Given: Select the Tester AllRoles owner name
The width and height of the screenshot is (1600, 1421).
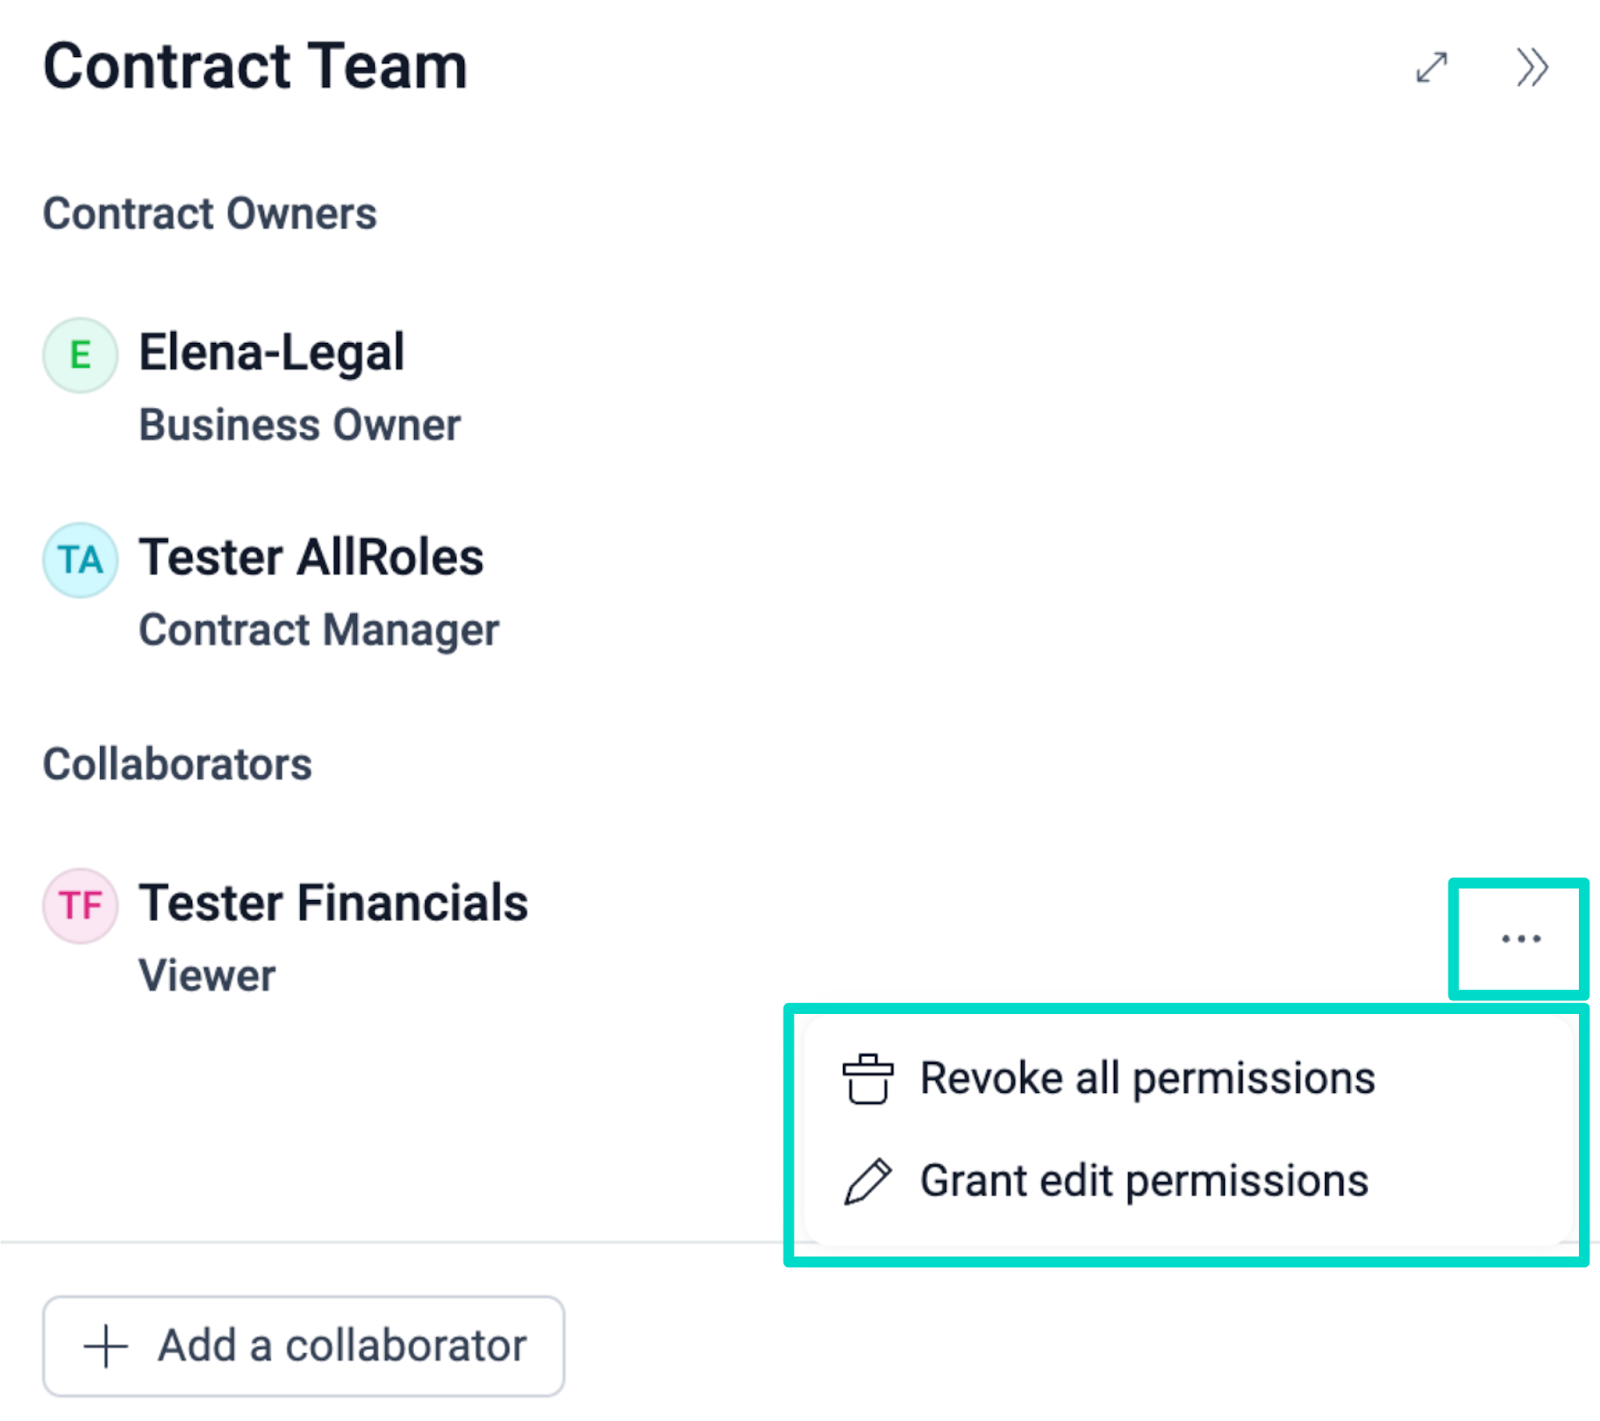Looking at the screenshot, I should click(311, 558).
